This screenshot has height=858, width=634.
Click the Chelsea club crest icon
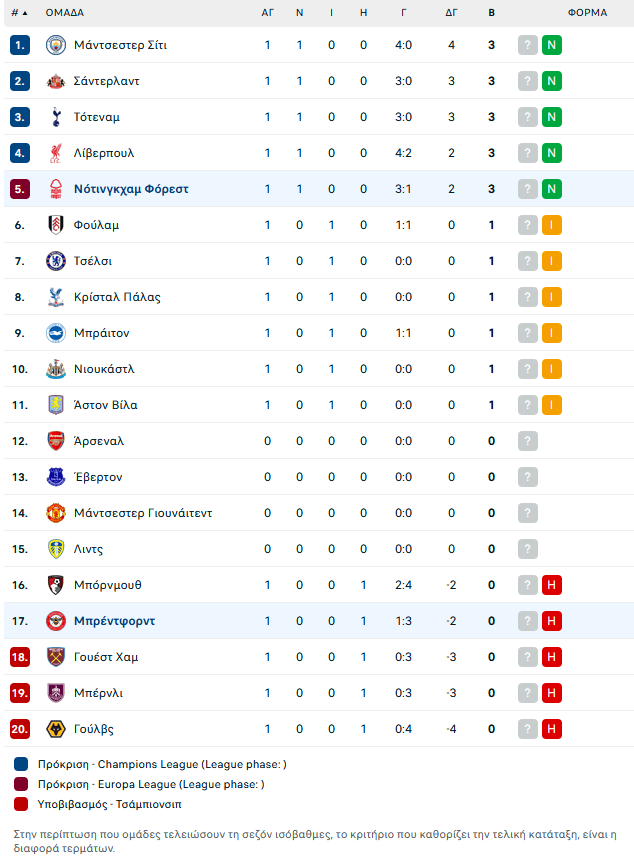pyautogui.click(x=55, y=261)
